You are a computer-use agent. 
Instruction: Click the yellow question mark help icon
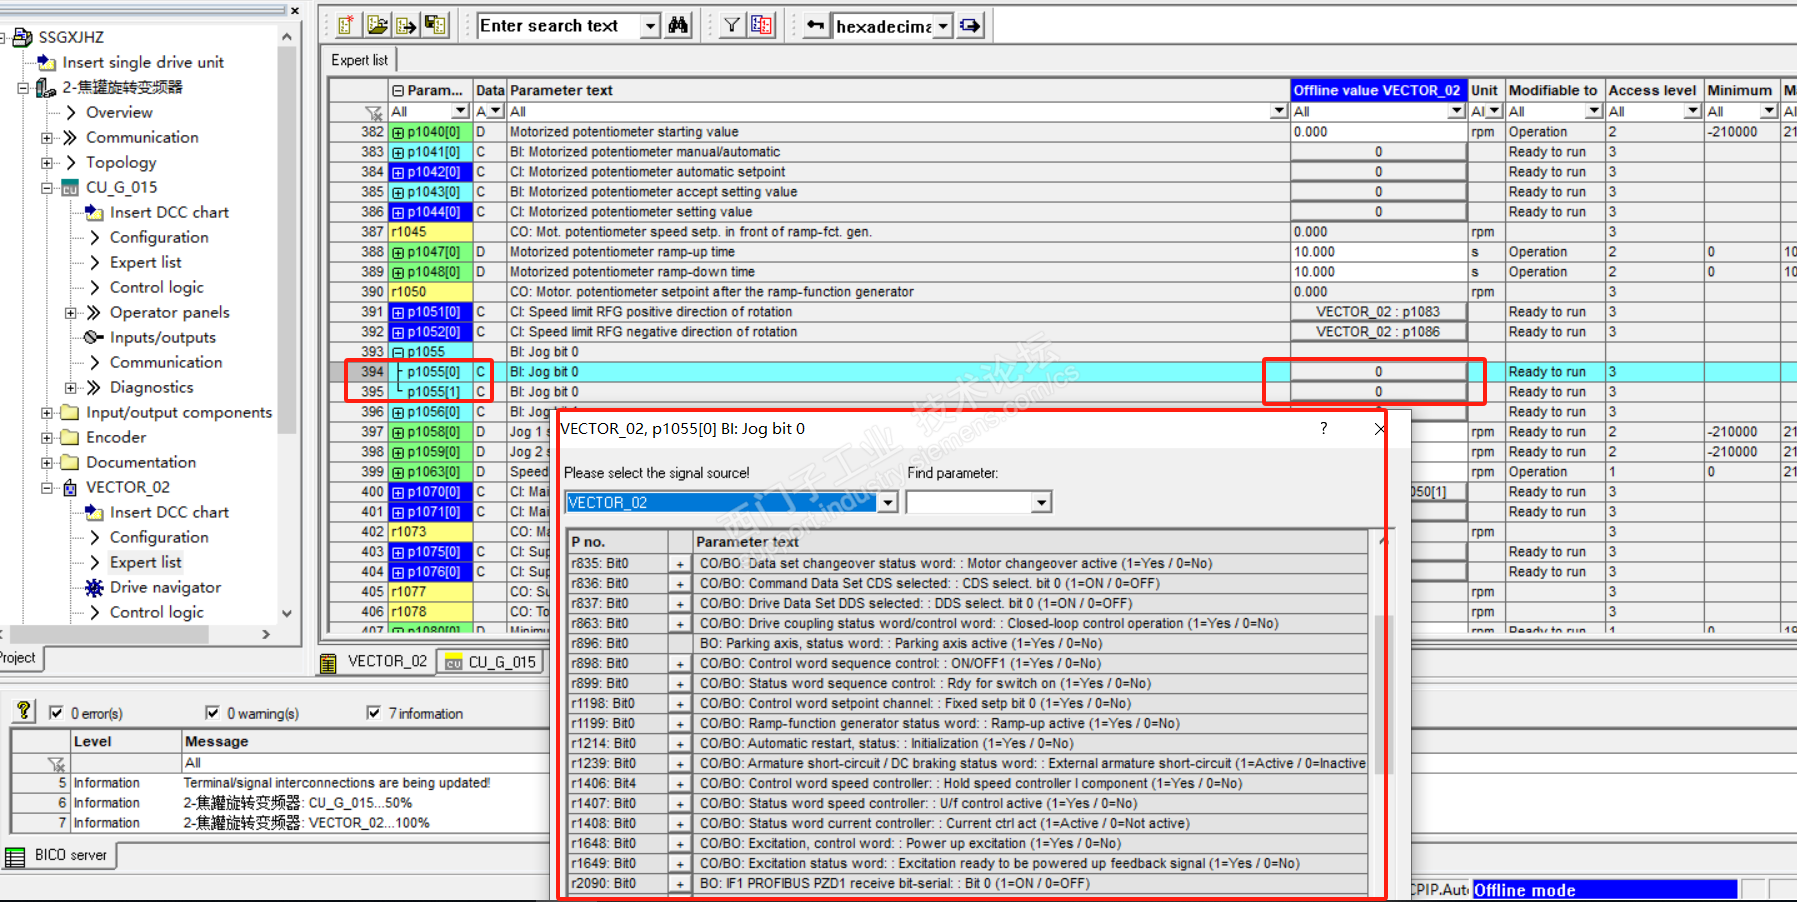point(24,711)
